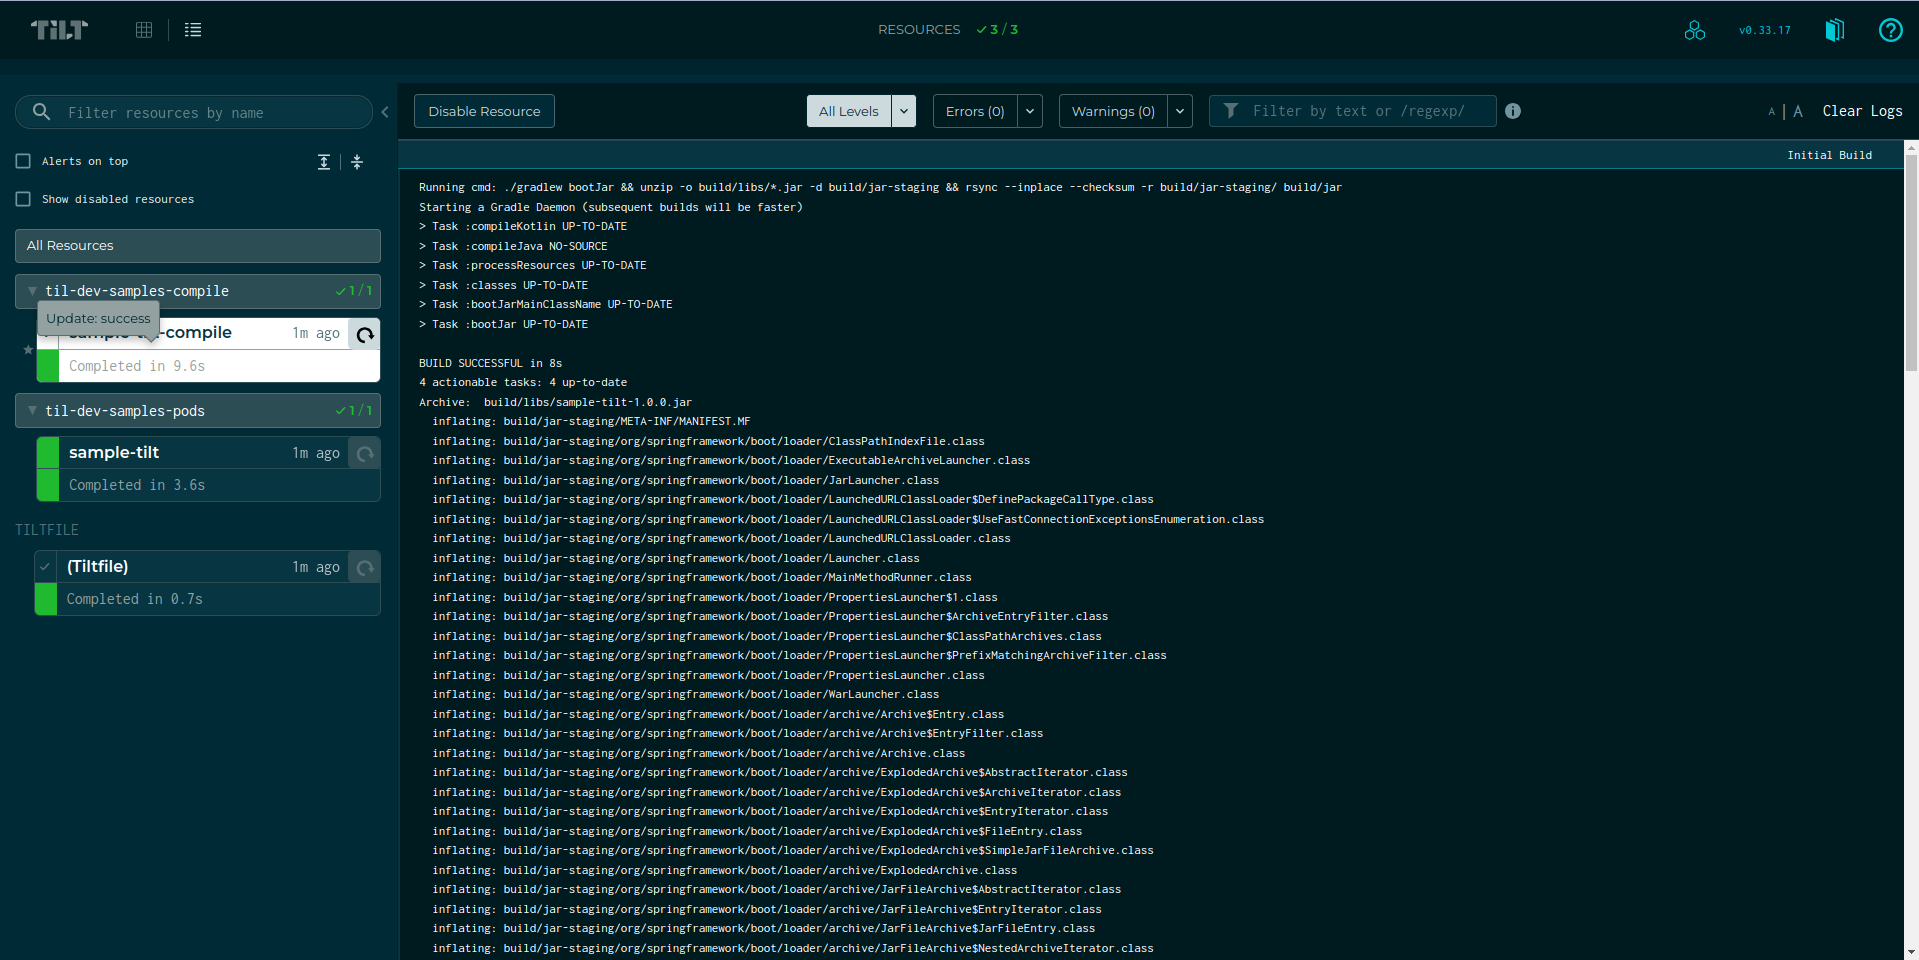
Task: Click the log pane scrollbar thumb
Action: pos(1911,262)
